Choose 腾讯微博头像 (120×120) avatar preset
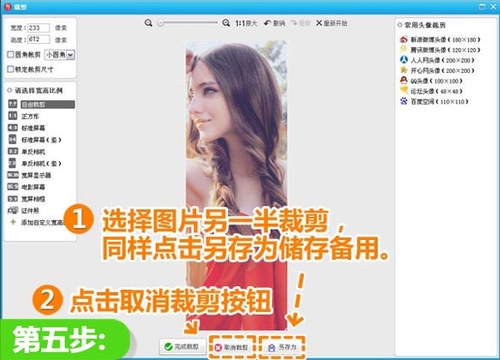 click(440, 50)
